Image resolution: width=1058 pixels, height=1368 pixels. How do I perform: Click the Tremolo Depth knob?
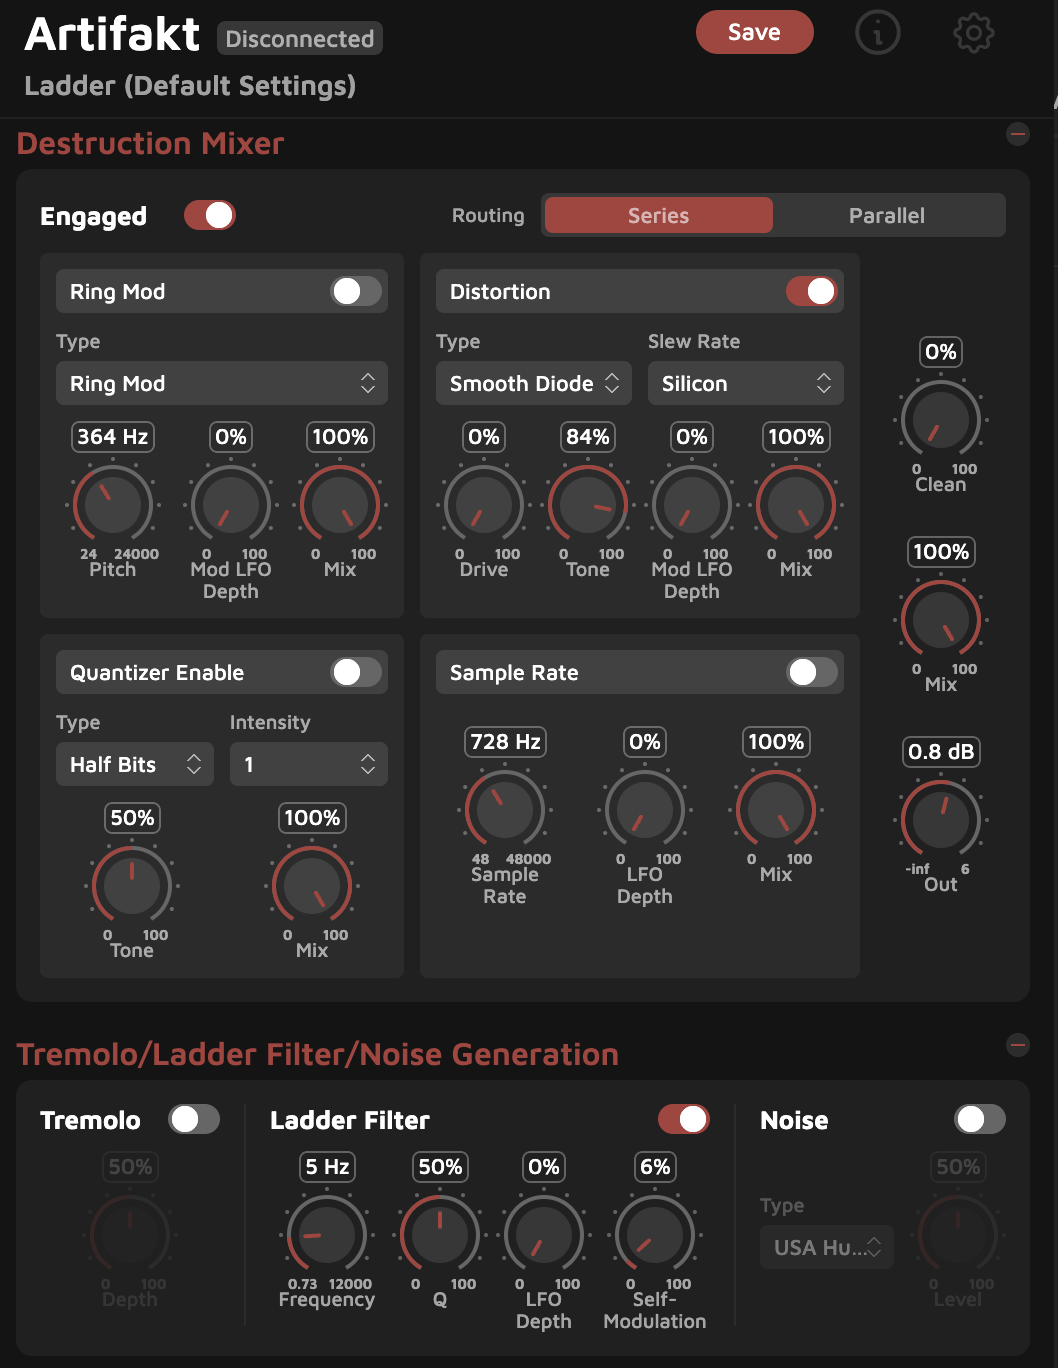pos(130,1235)
